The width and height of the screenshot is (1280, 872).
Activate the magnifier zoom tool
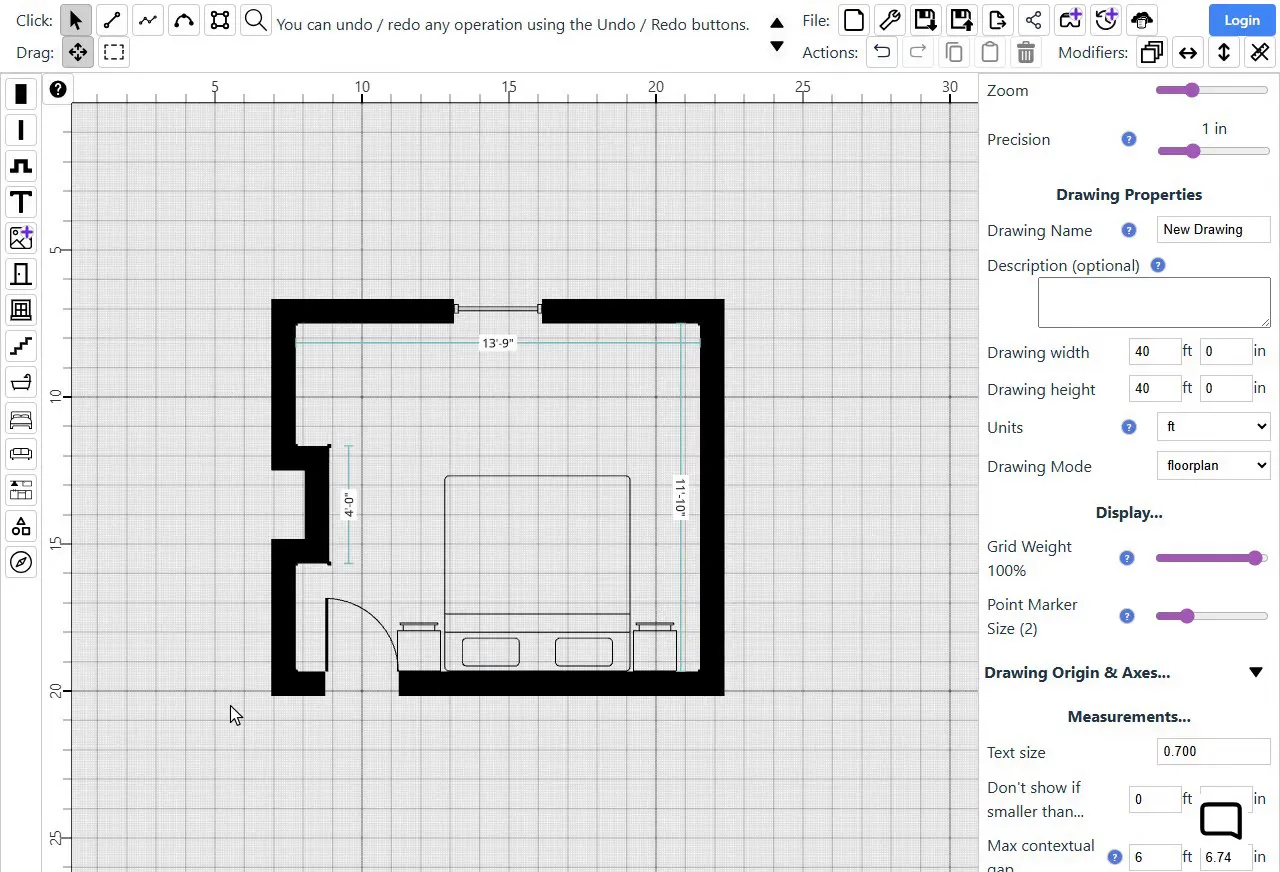(x=256, y=20)
